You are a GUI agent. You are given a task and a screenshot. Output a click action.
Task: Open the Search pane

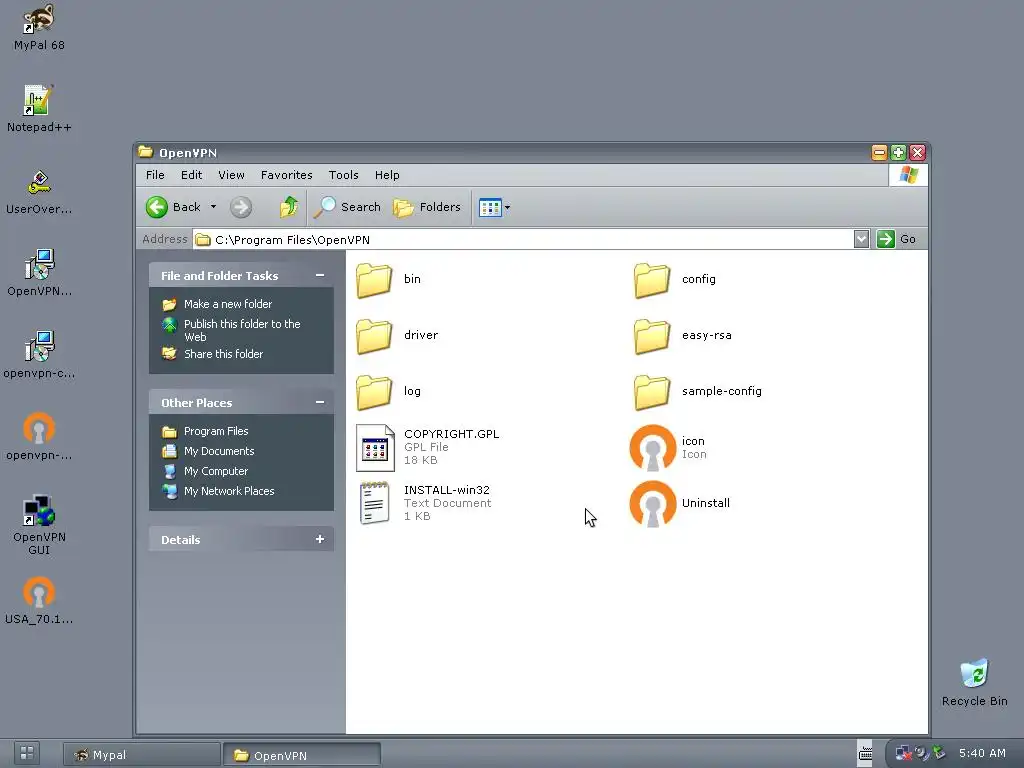347,207
